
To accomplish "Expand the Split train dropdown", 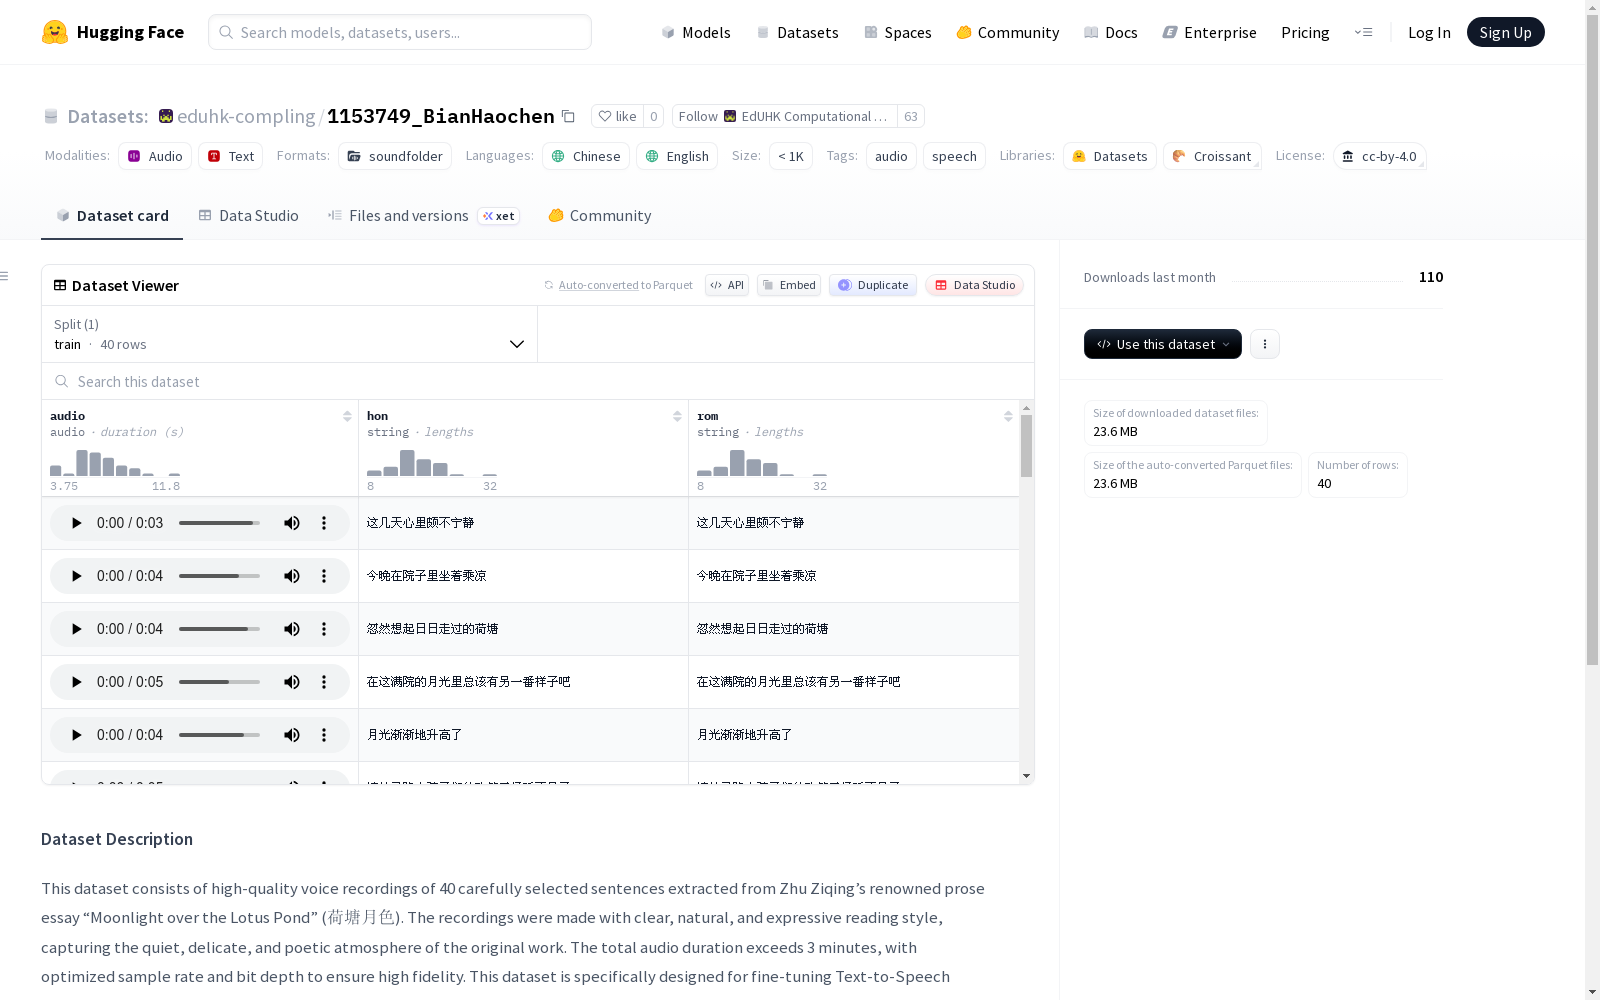I will pos(290,334).
